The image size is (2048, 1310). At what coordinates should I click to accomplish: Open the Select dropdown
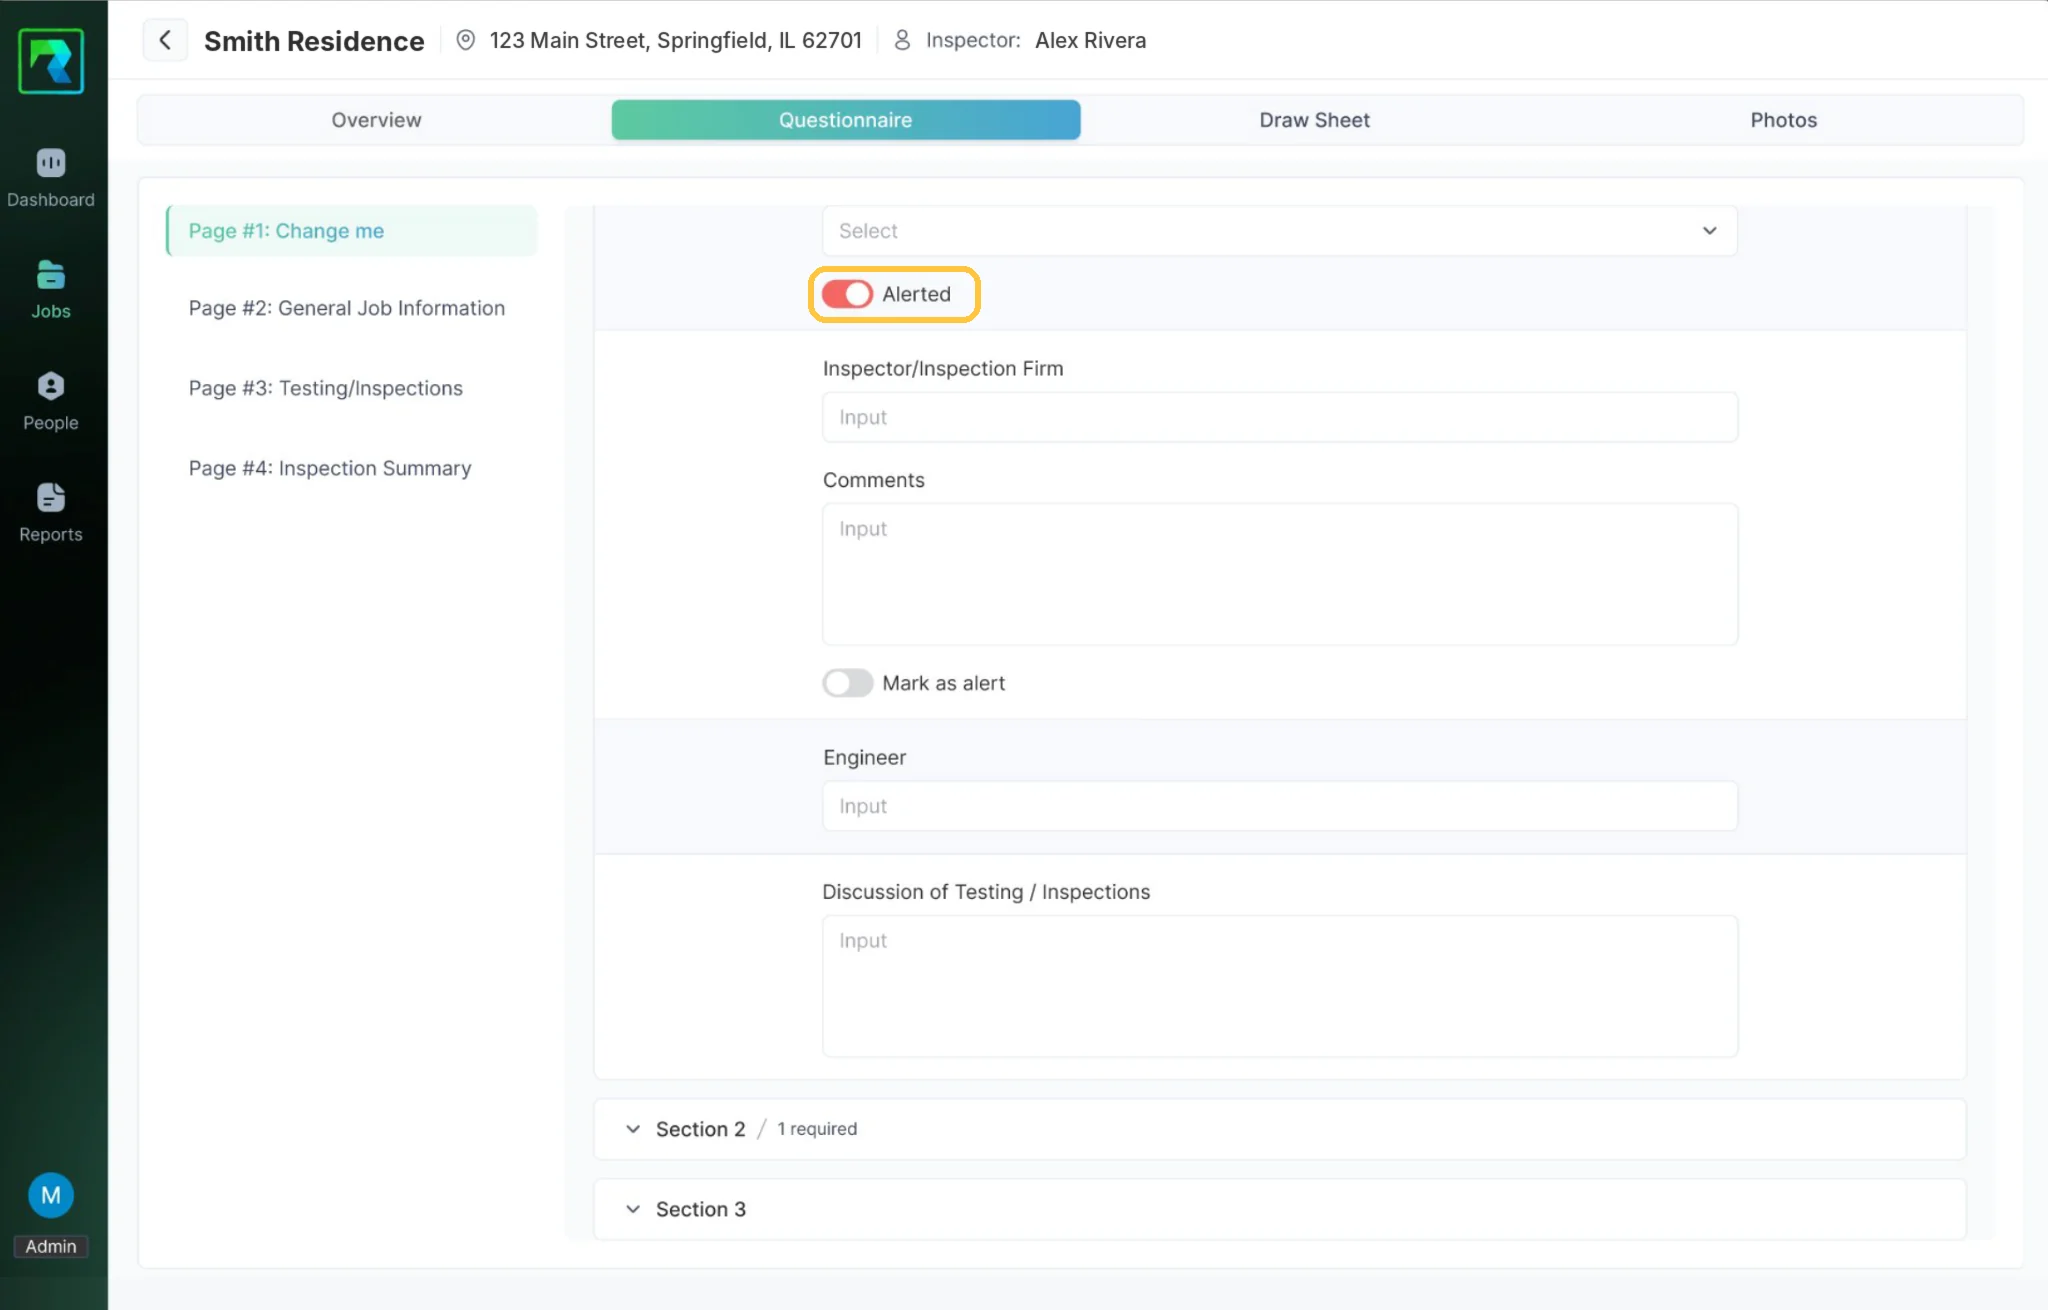1280,231
